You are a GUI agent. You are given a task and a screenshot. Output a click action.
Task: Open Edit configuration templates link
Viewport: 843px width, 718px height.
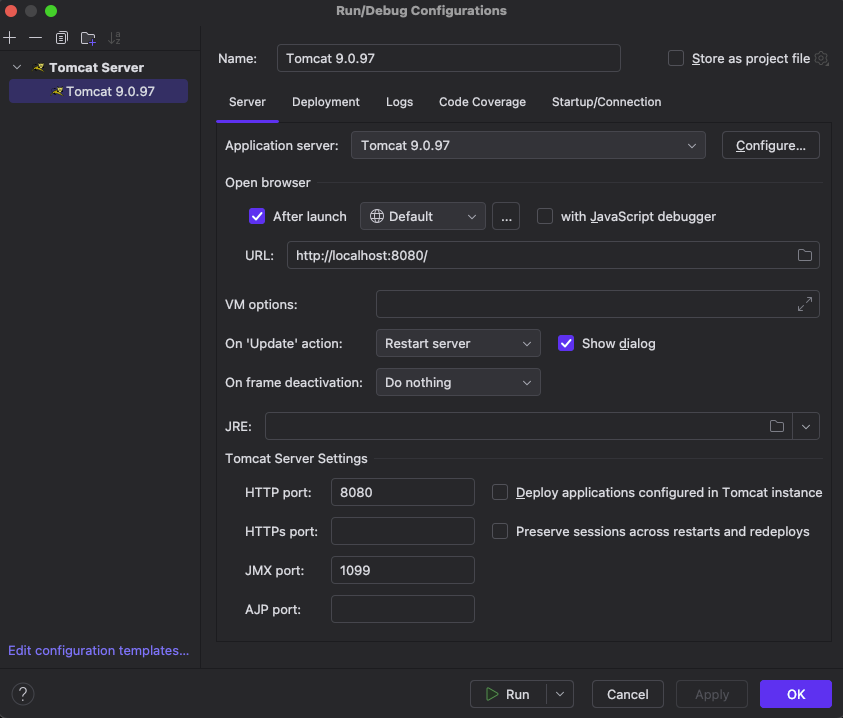(98, 650)
